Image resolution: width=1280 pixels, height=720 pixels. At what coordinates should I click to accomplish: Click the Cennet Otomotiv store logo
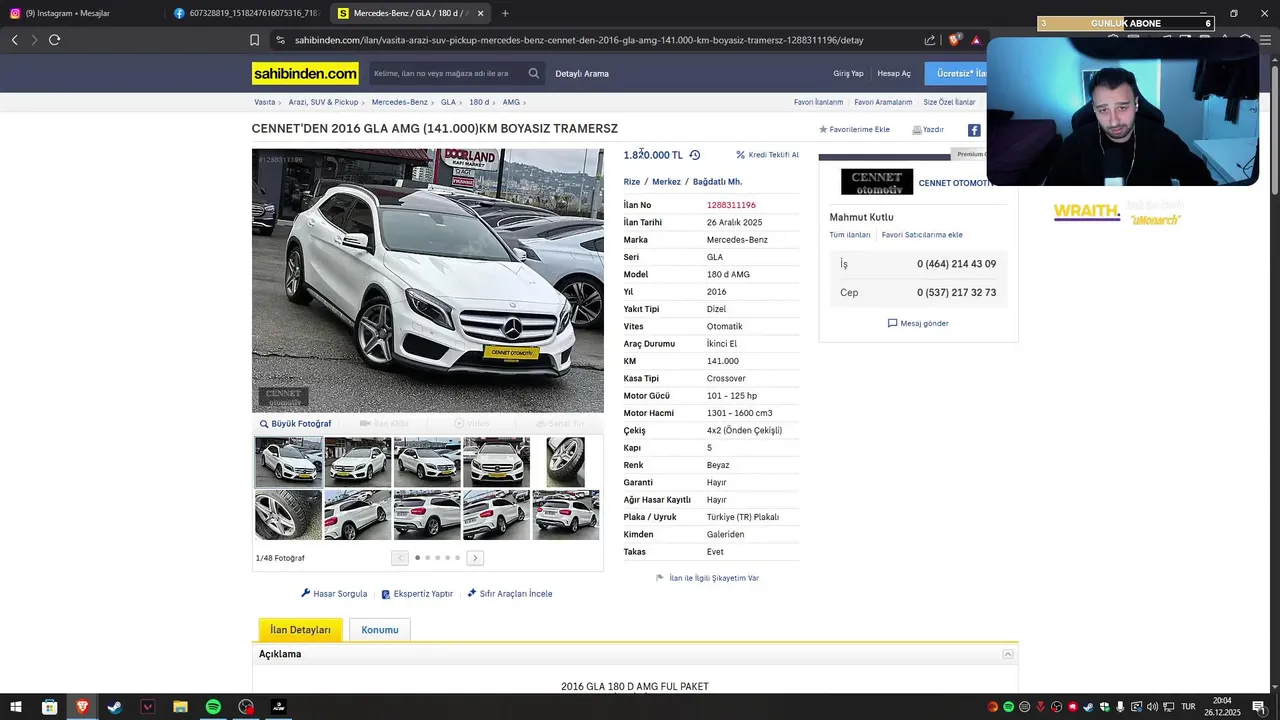pyautogui.click(x=877, y=182)
